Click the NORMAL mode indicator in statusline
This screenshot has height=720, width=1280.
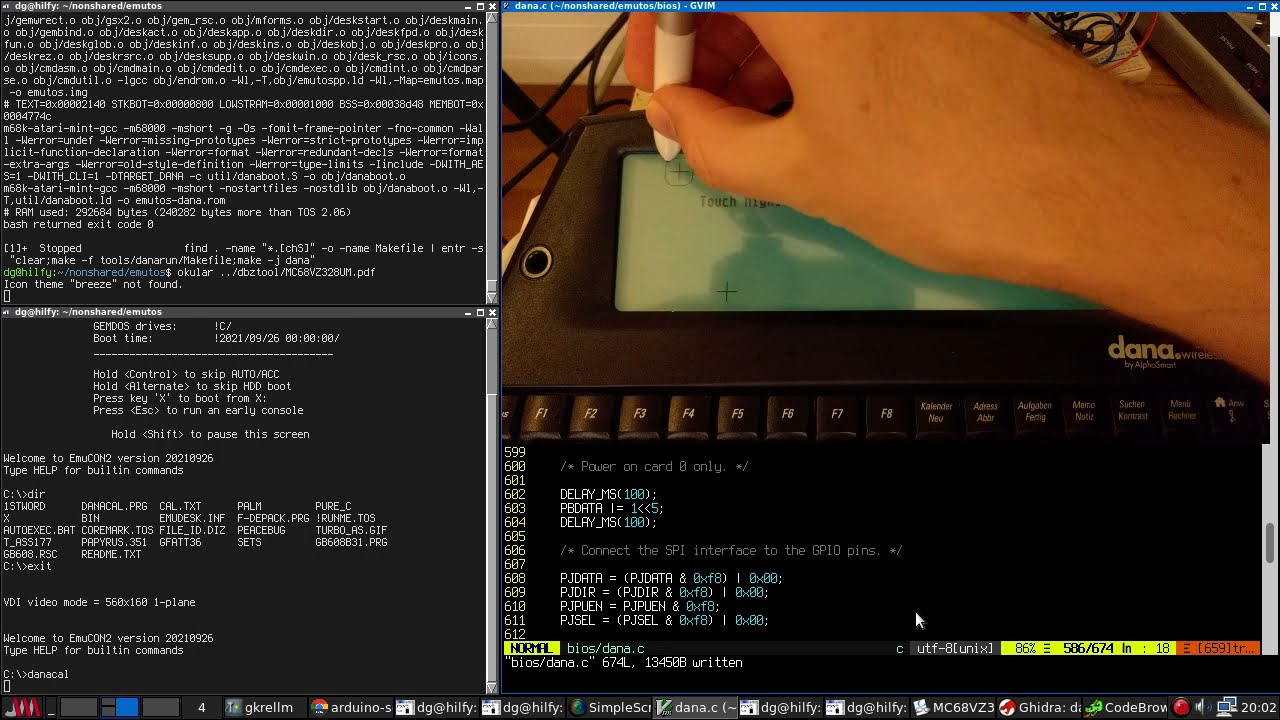(530, 648)
